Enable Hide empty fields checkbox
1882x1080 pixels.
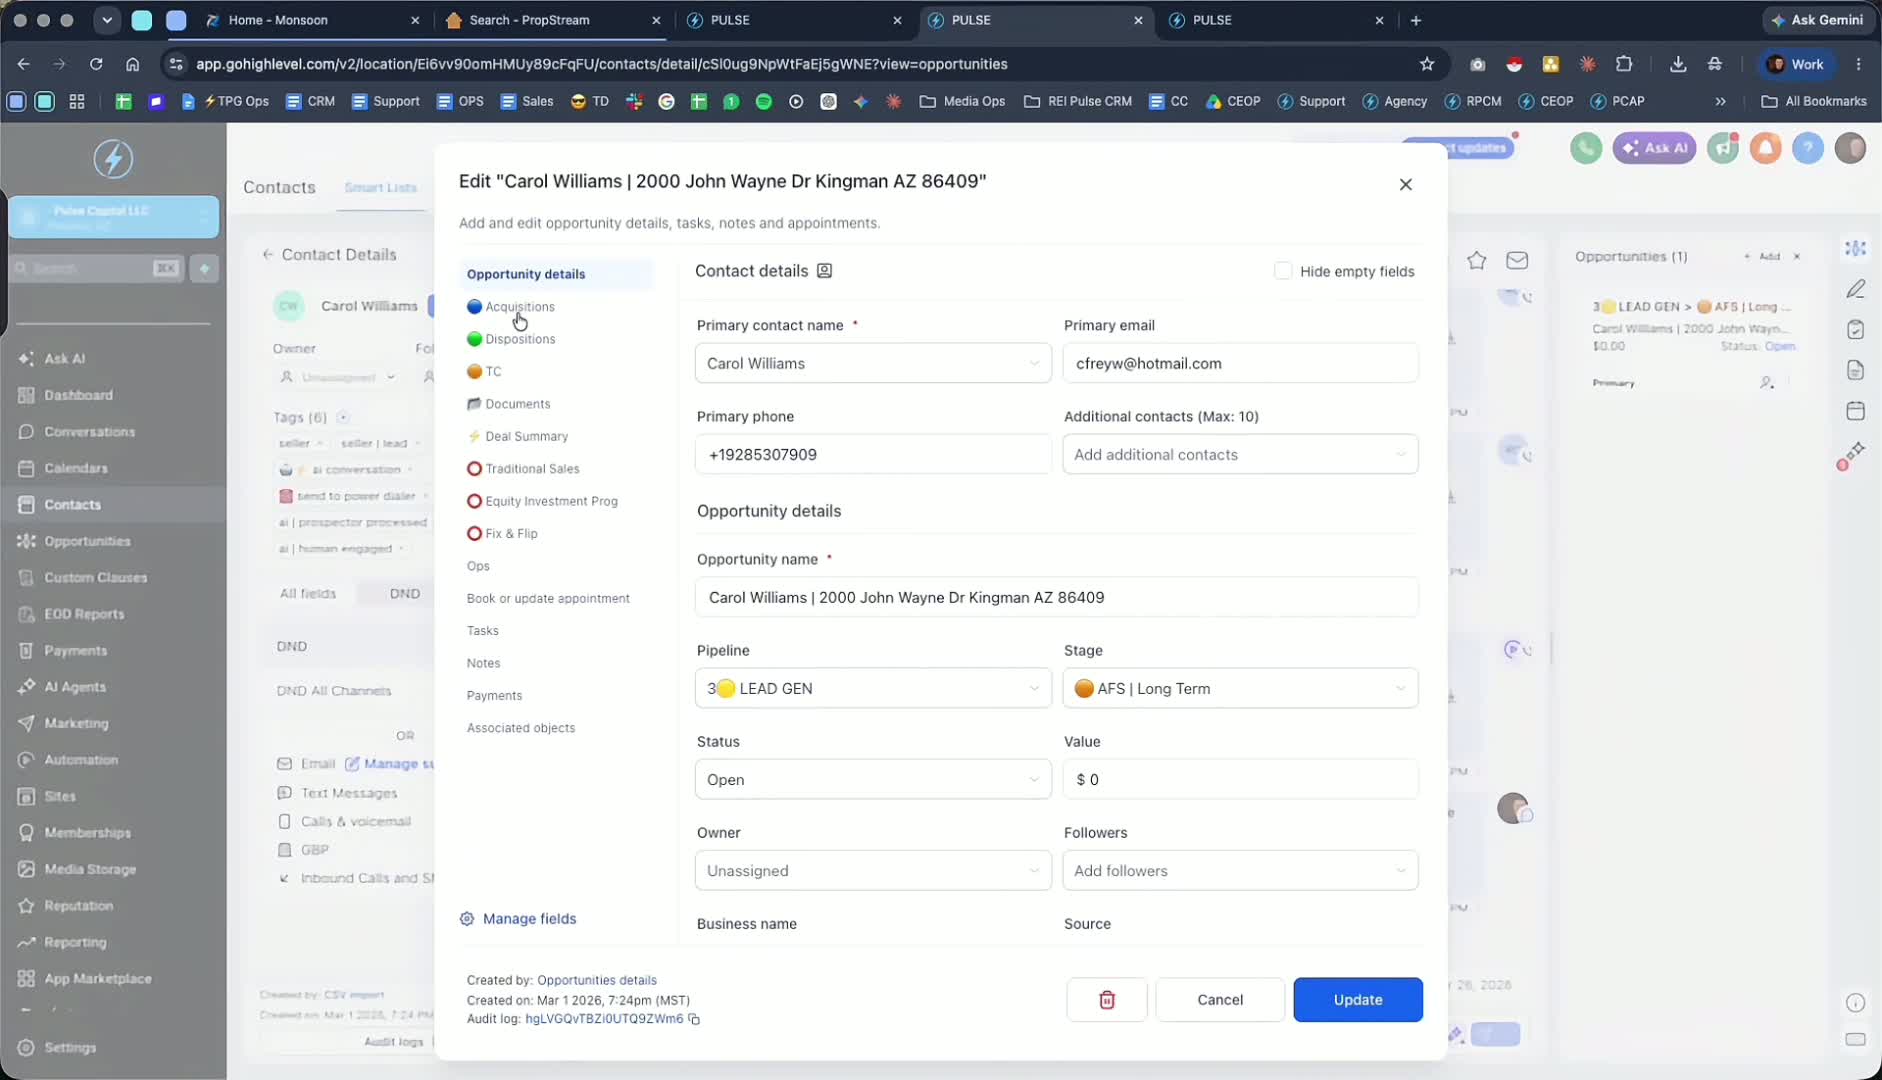tap(1283, 271)
